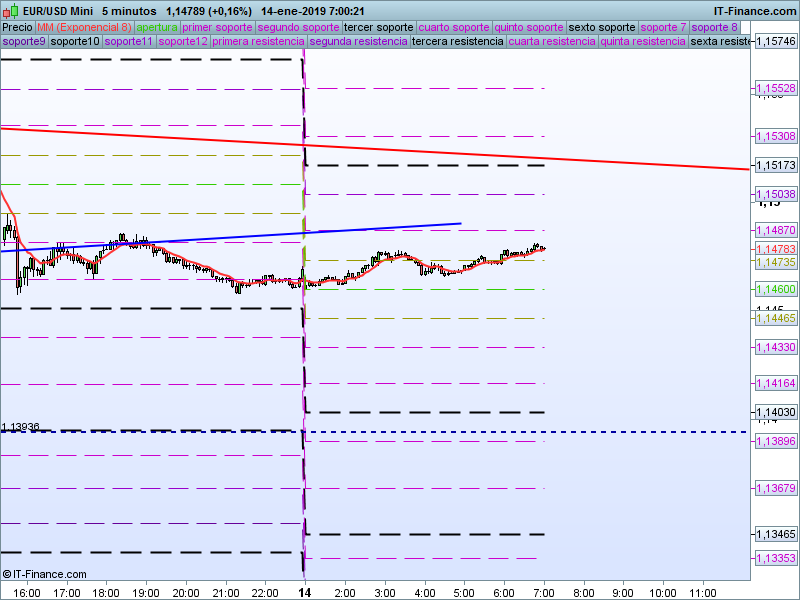Click the day 14 marker on time axis
Viewport: 800px width, 600px height.
coord(304,592)
